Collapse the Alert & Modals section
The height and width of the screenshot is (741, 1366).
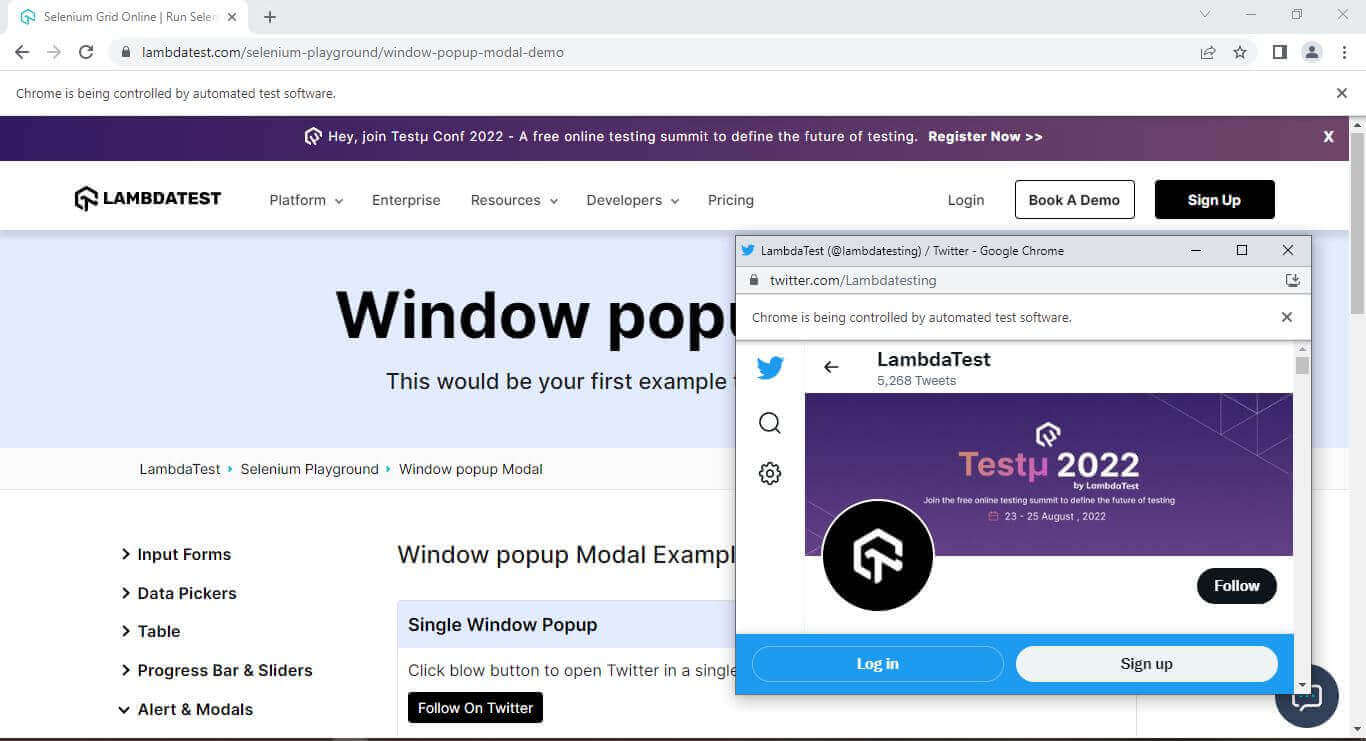(x=194, y=709)
